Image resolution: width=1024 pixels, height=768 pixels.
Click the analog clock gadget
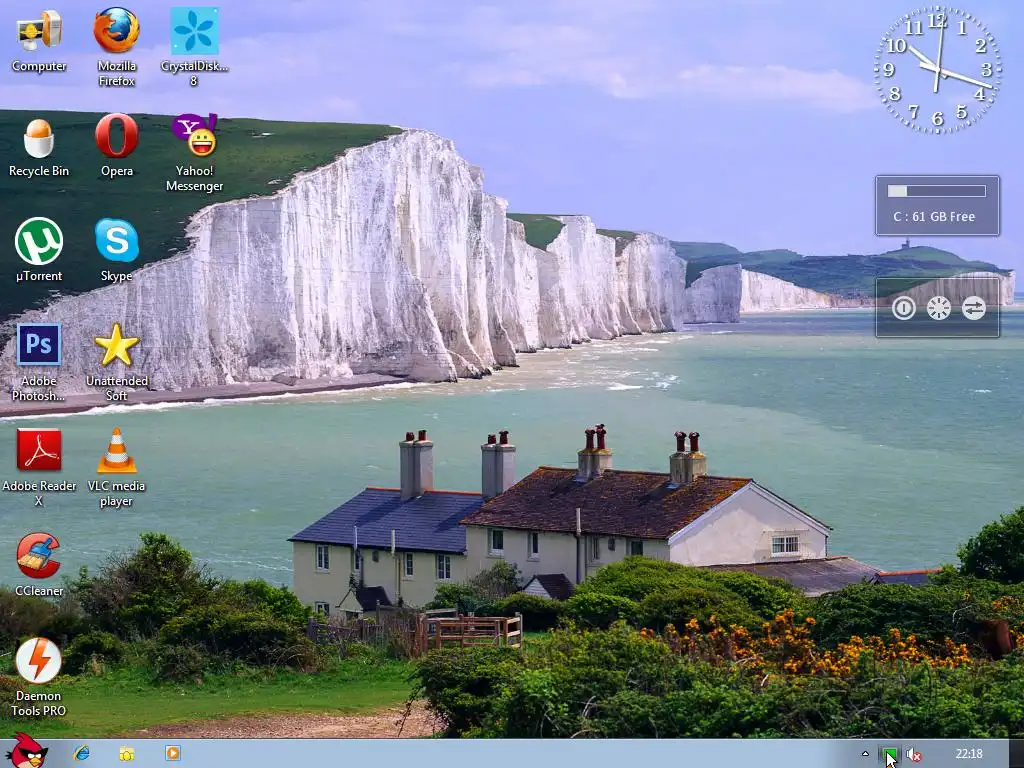938,69
